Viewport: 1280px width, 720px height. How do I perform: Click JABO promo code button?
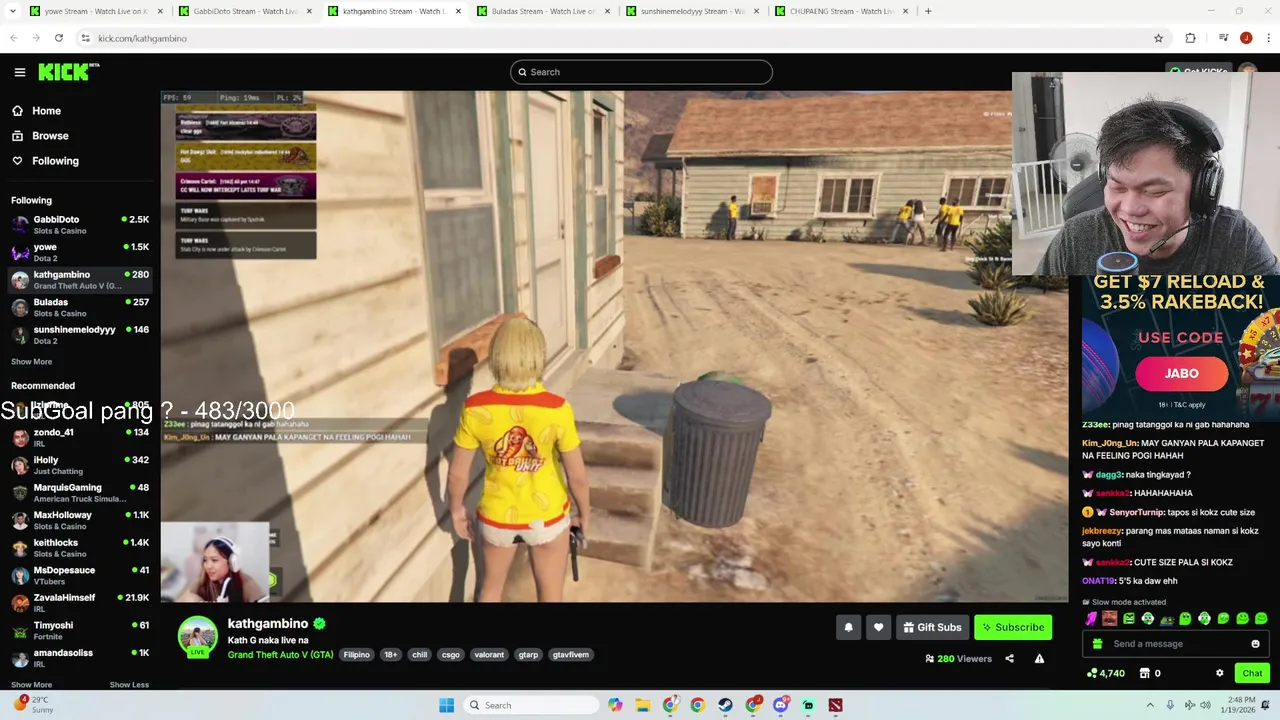click(x=1181, y=373)
